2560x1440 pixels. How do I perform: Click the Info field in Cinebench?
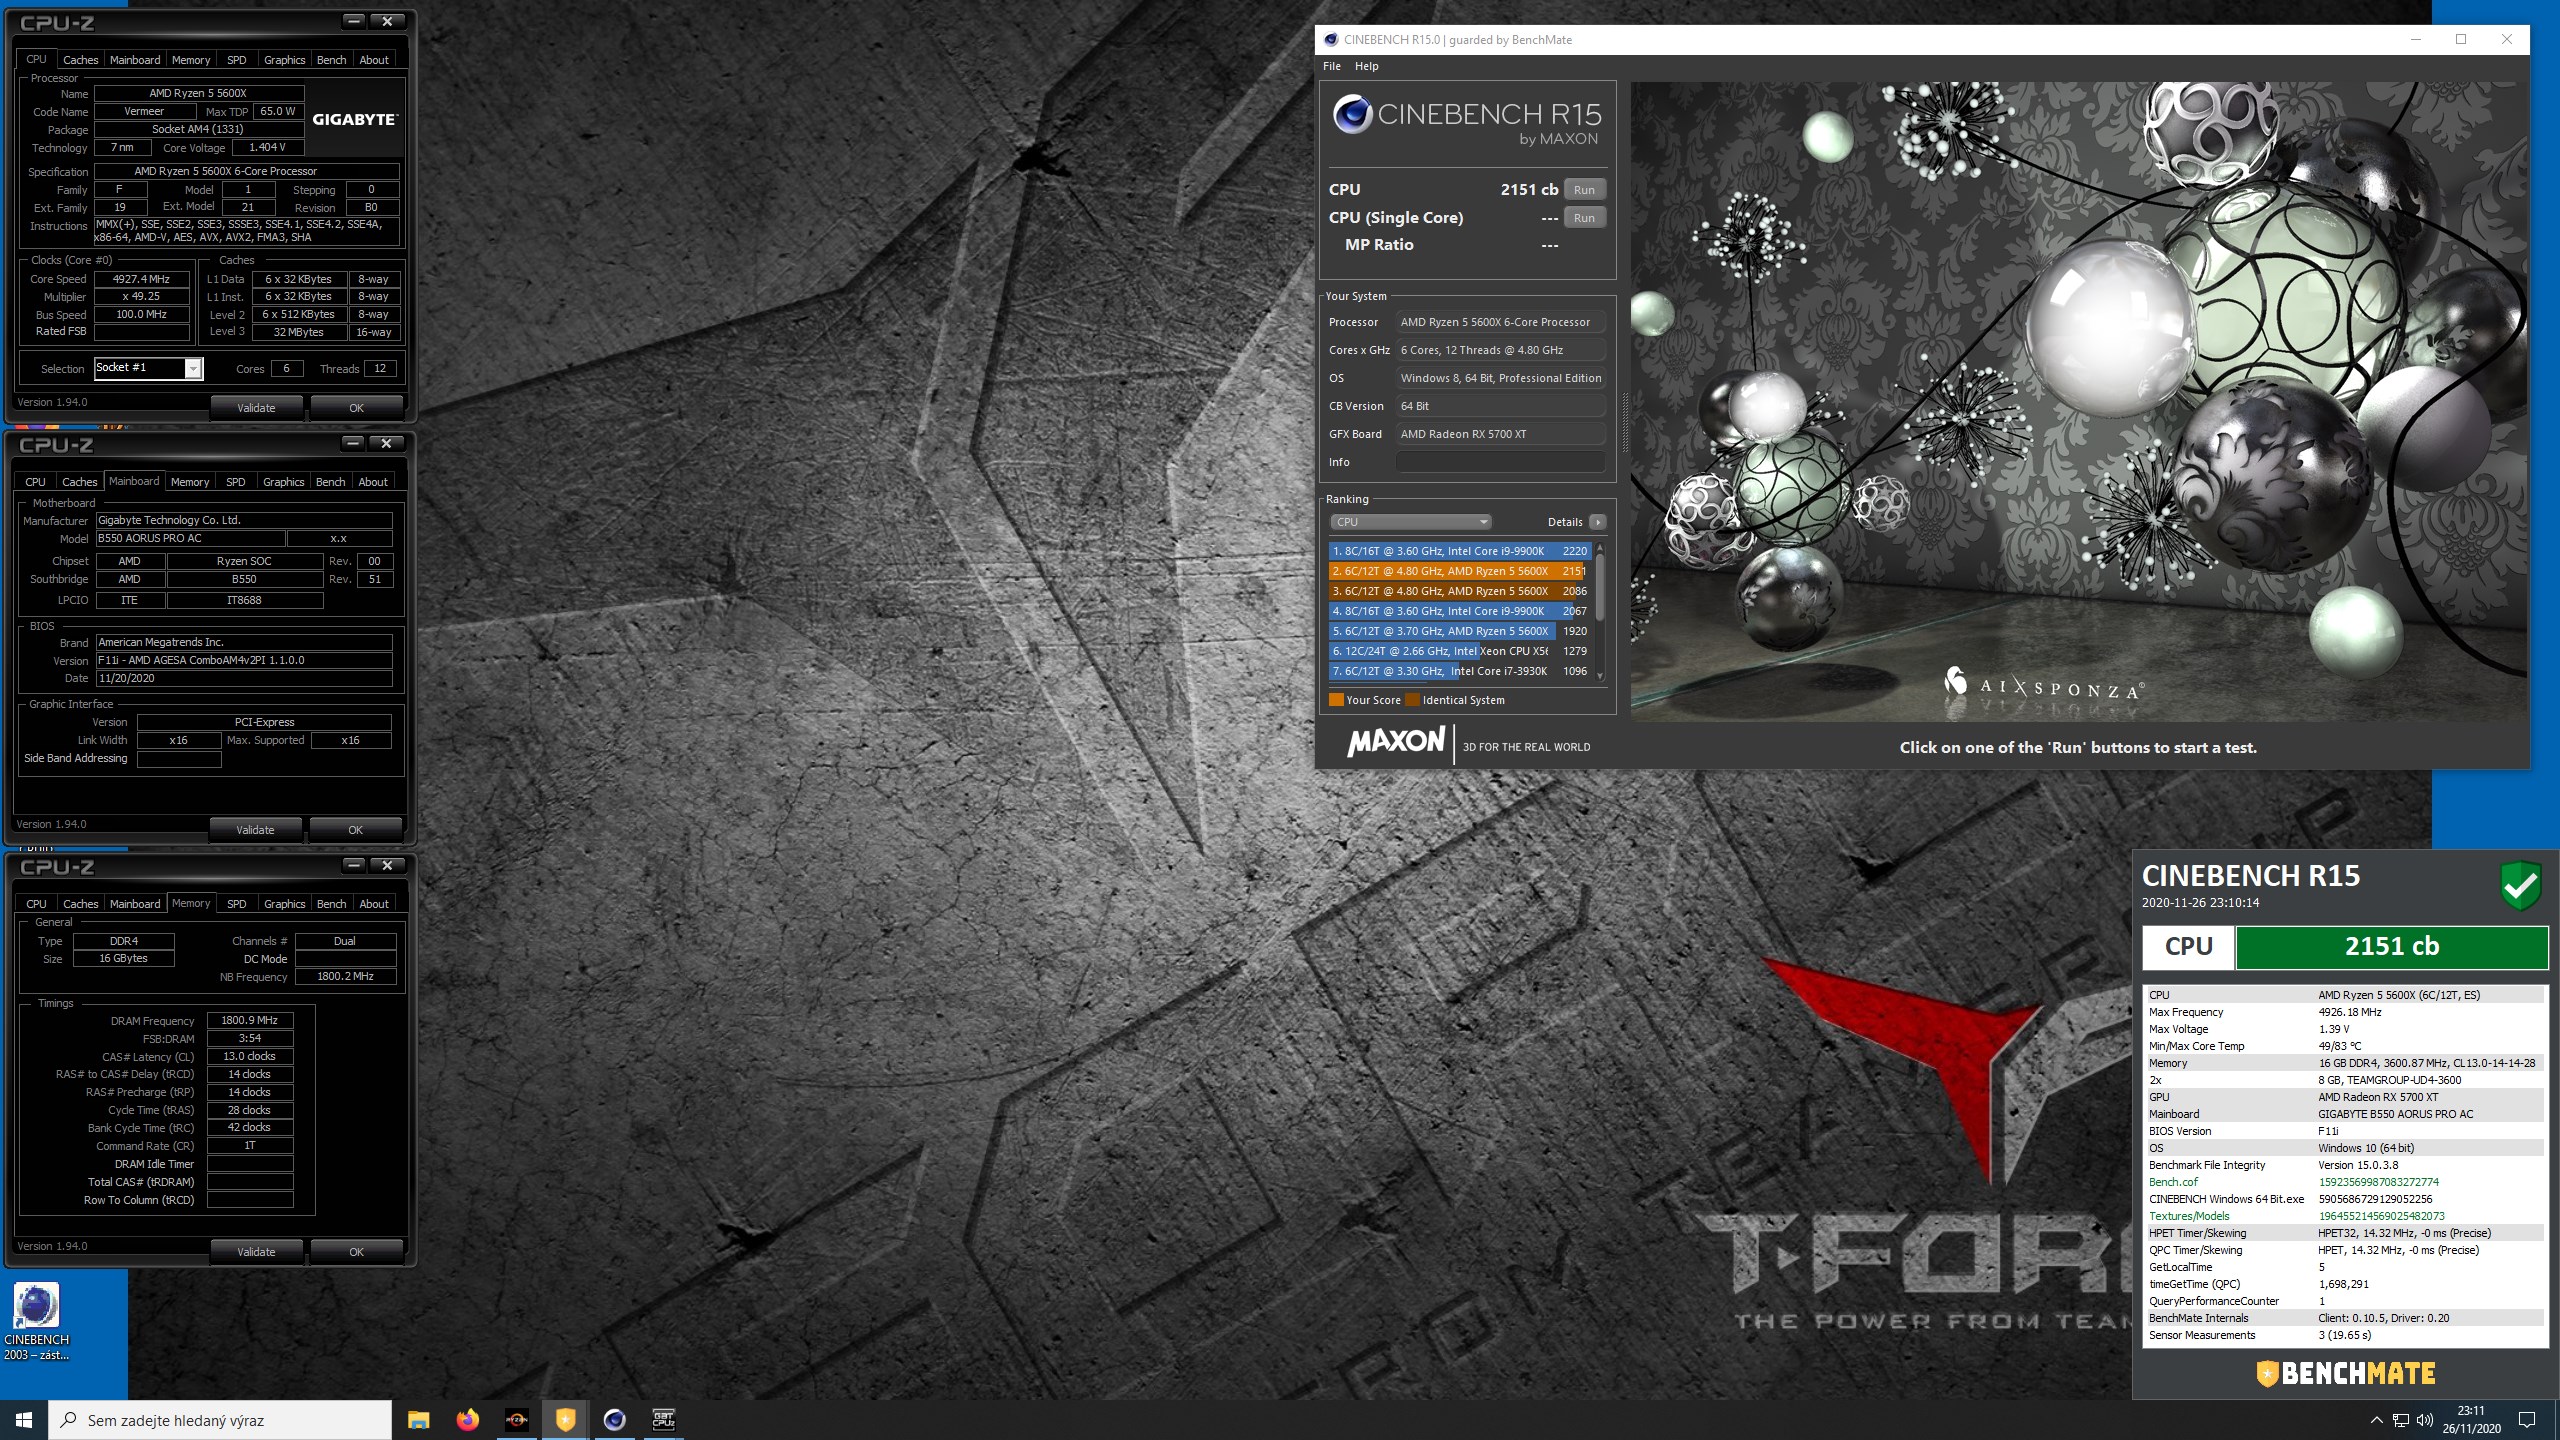pyautogui.click(x=1500, y=462)
